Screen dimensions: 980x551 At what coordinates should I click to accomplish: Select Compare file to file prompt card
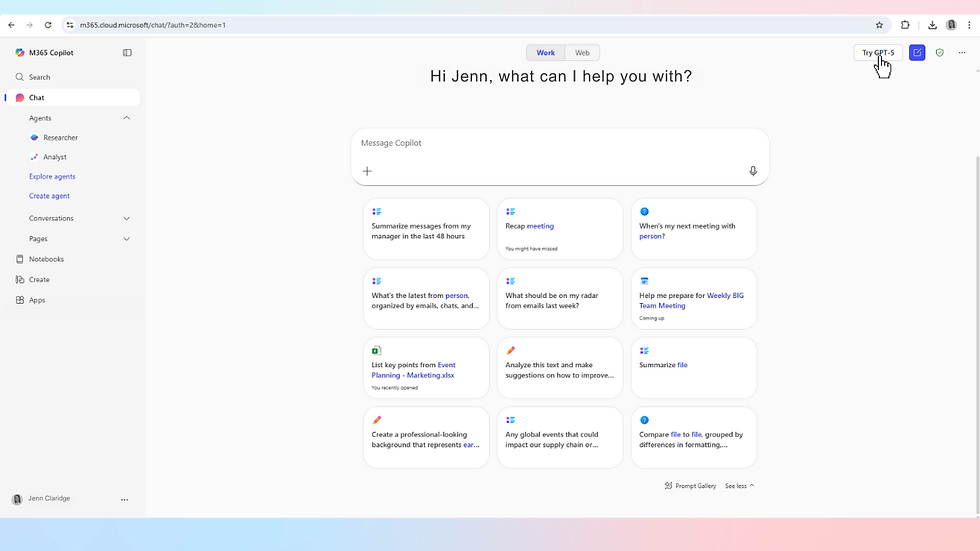tap(694, 437)
